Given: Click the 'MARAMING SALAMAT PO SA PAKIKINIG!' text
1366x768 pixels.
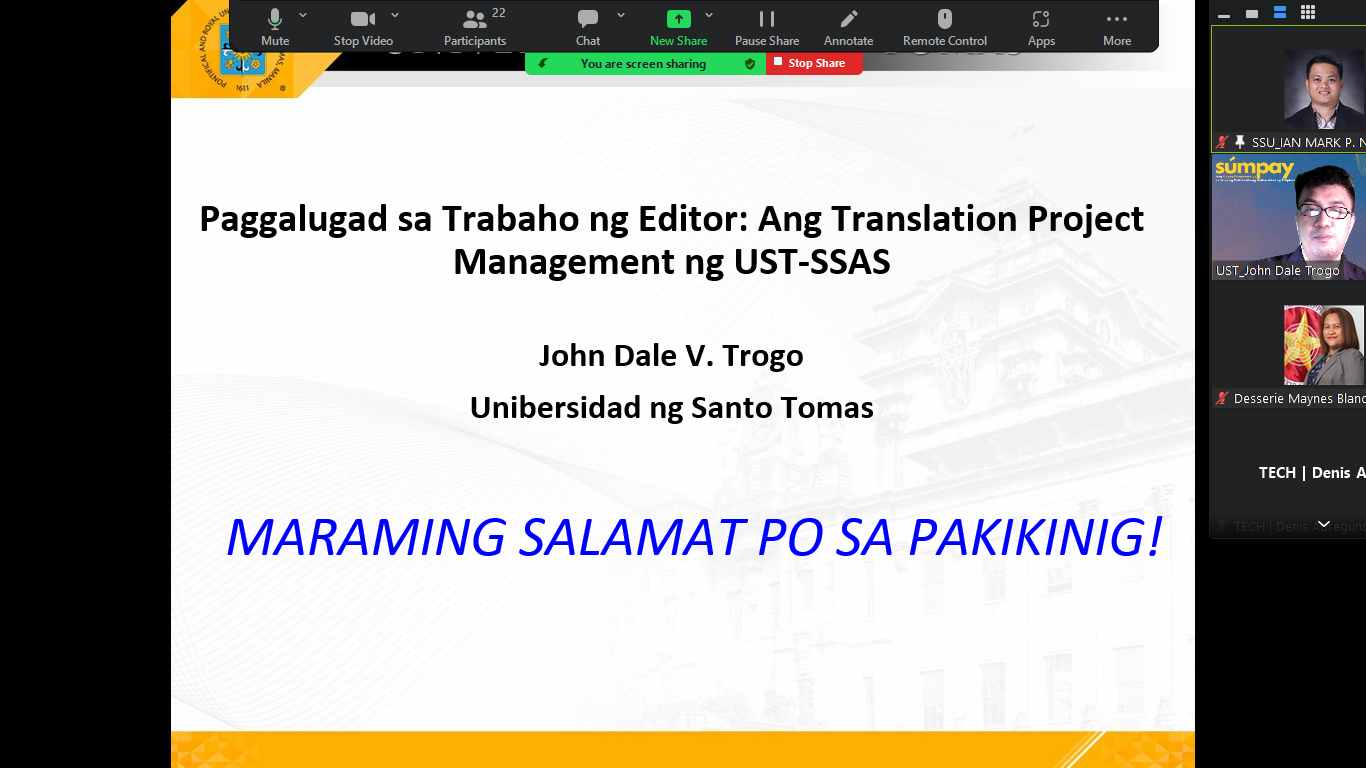Looking at the screenshot, I should click(x=694, y=537).
